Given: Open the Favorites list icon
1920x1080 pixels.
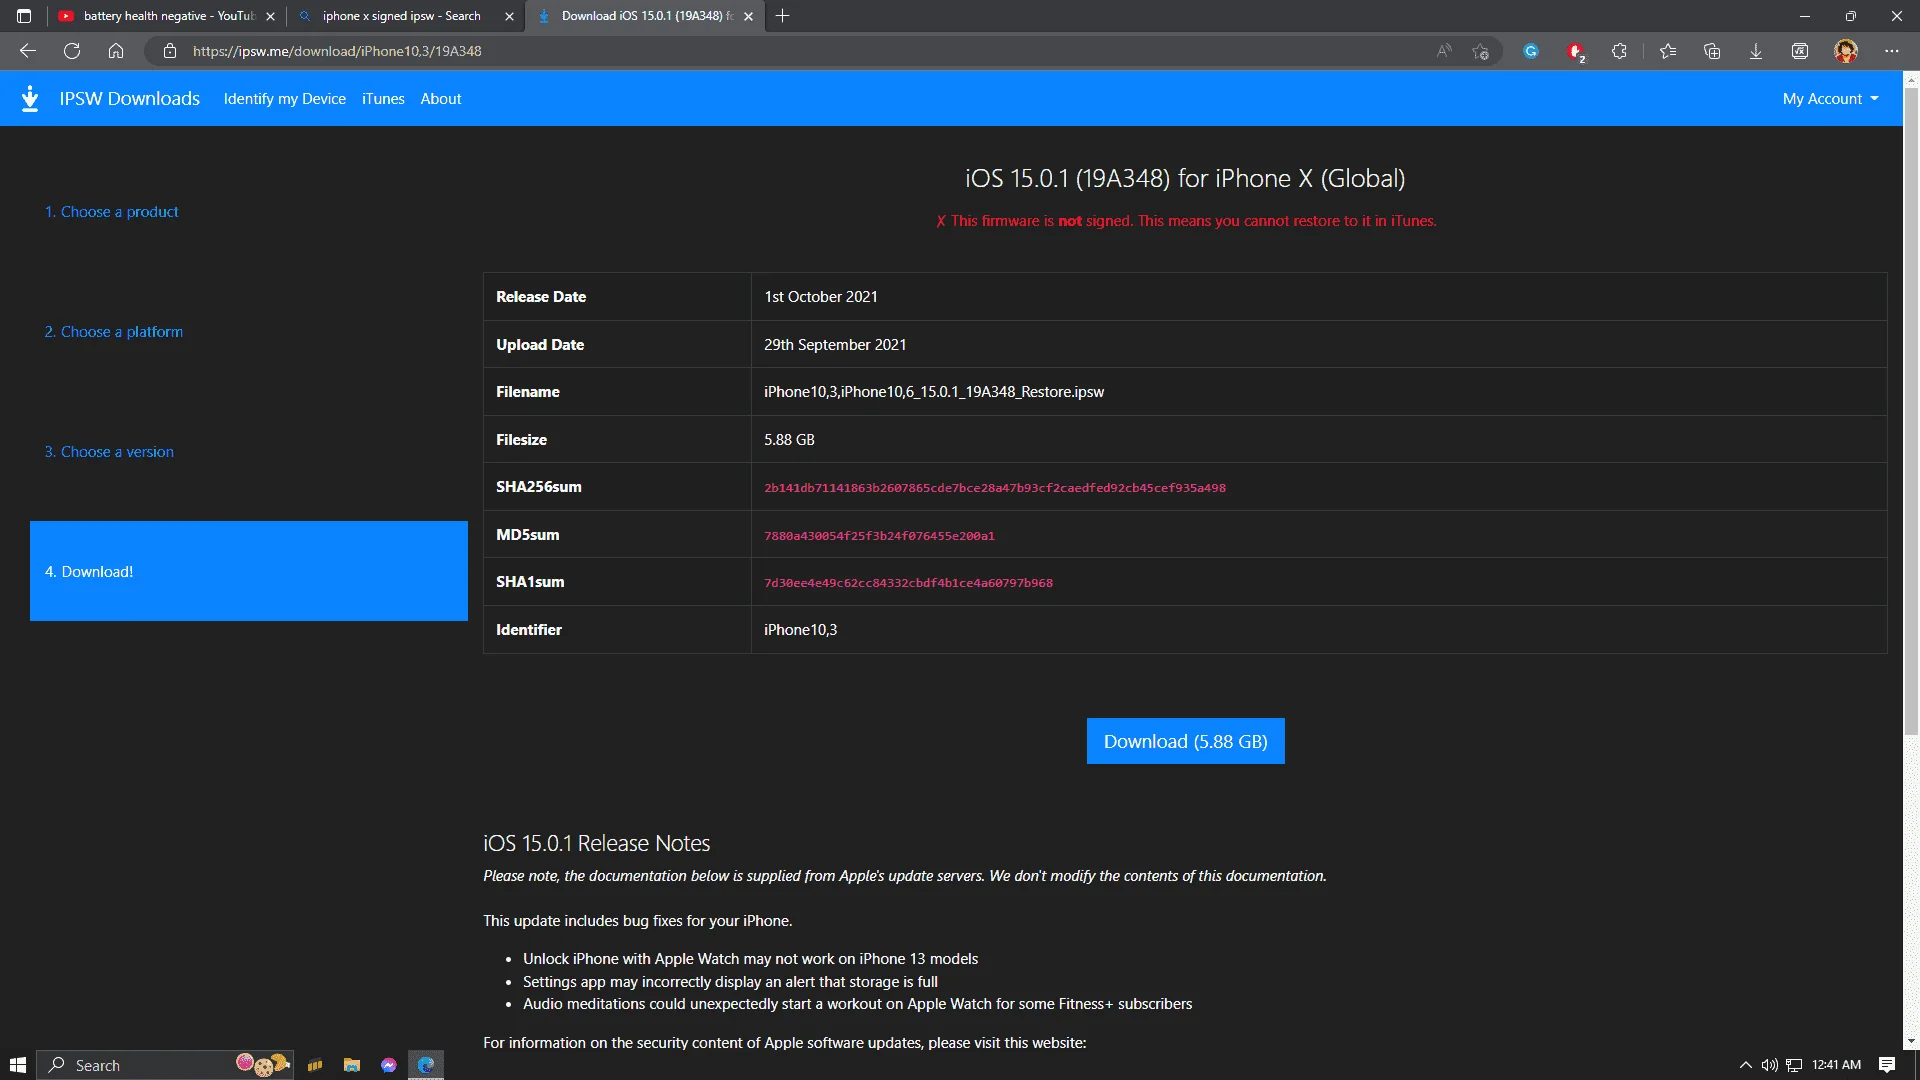Looking at the screenshot, I should pyautogui.click(x=1668, y=51).
